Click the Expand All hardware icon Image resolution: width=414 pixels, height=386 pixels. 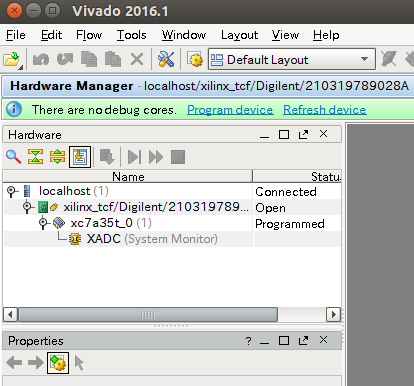[57, 157]
